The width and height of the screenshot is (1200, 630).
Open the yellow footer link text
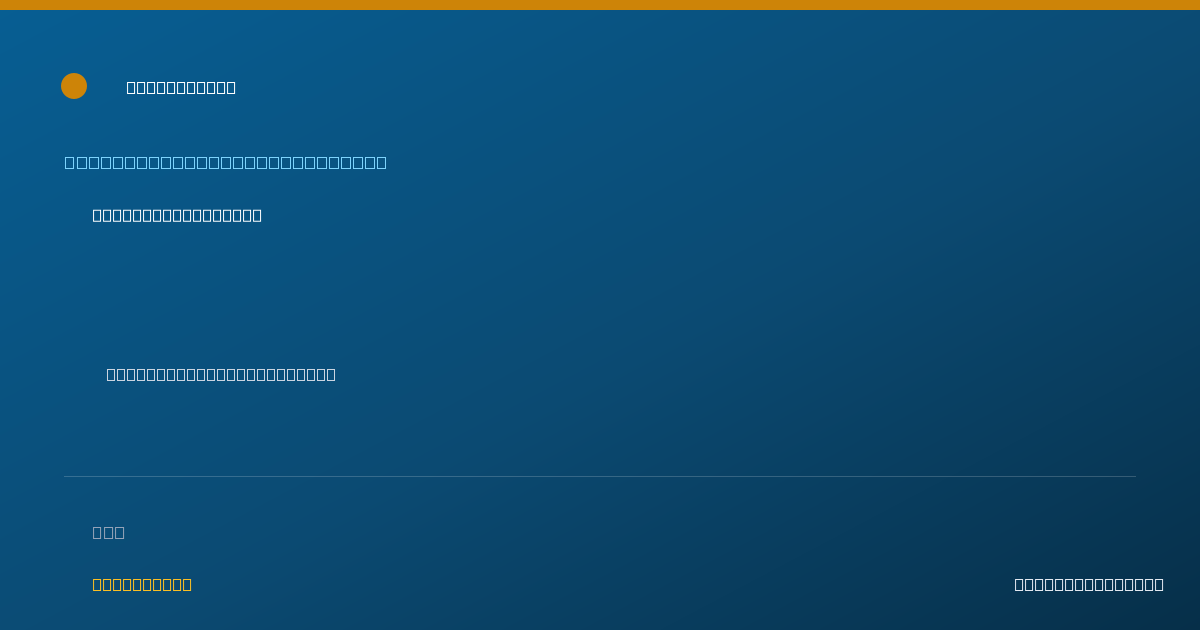pyautogui.click(x=142, y=584)
